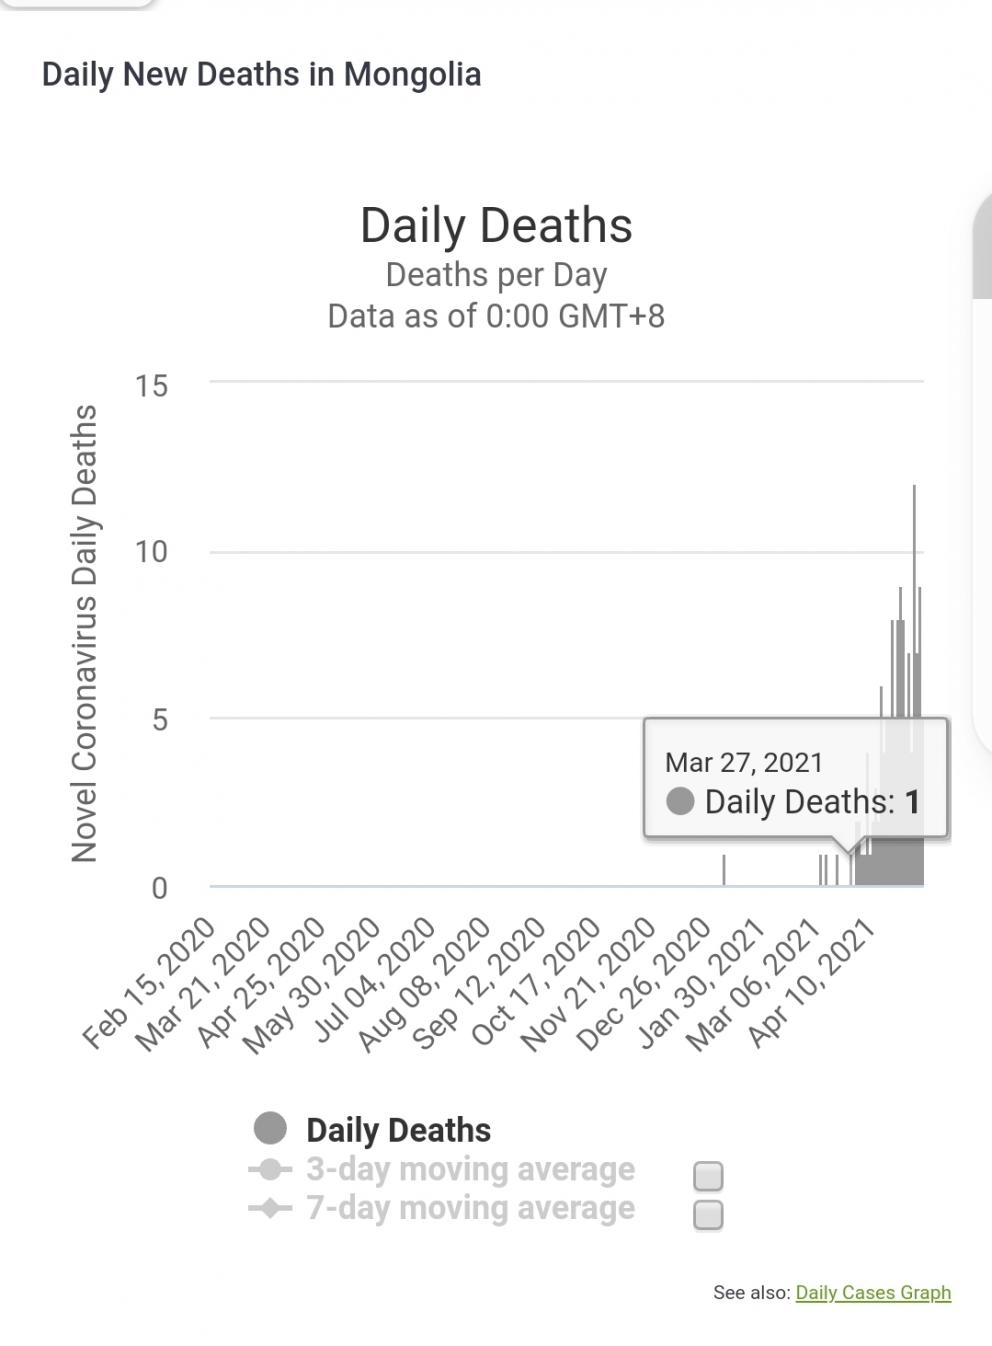
Task: Click the "3-day moving average" legend text
Action: click(x=470, y=1169)
